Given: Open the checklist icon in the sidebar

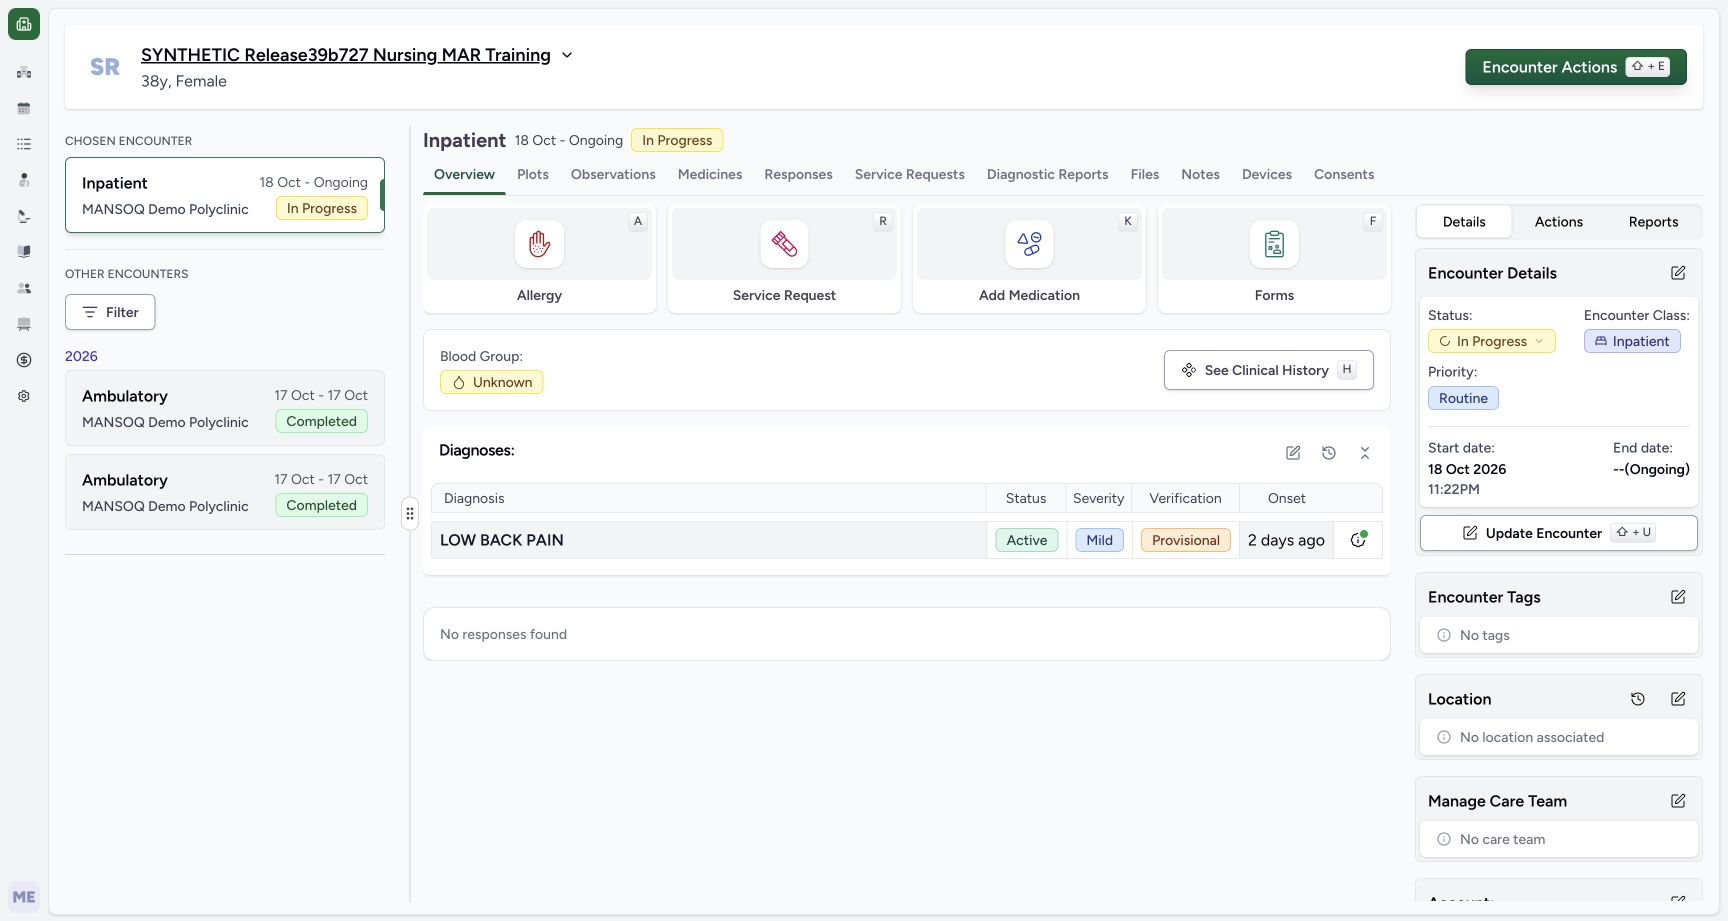Looking at the screenshot, I should pyautogui.click(x=24, y=144).
